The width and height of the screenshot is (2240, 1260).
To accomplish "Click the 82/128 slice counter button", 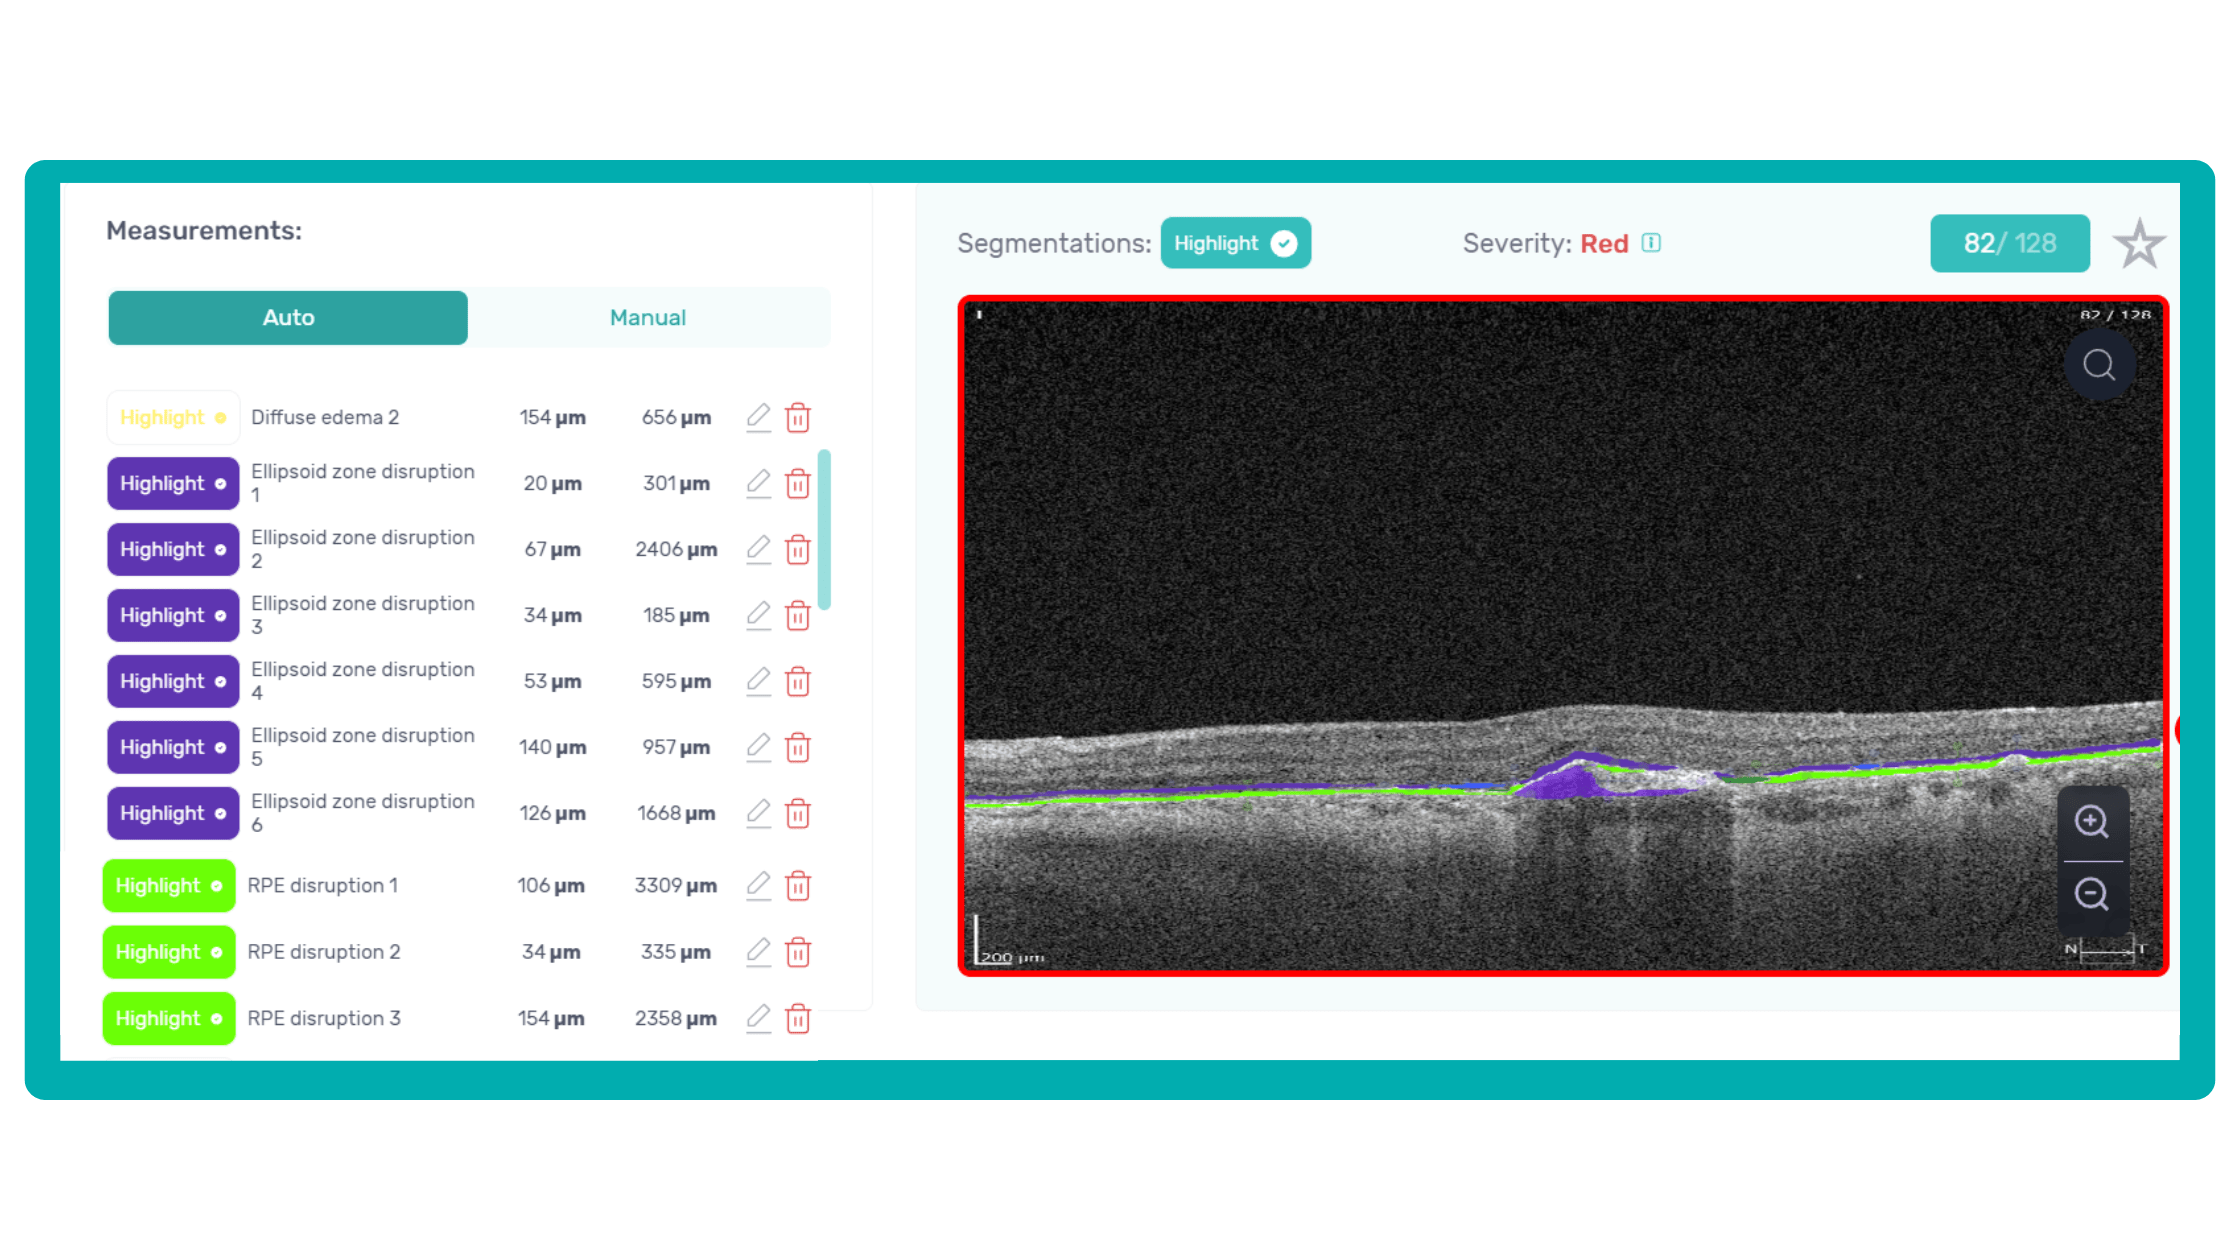I will 2009,242.
